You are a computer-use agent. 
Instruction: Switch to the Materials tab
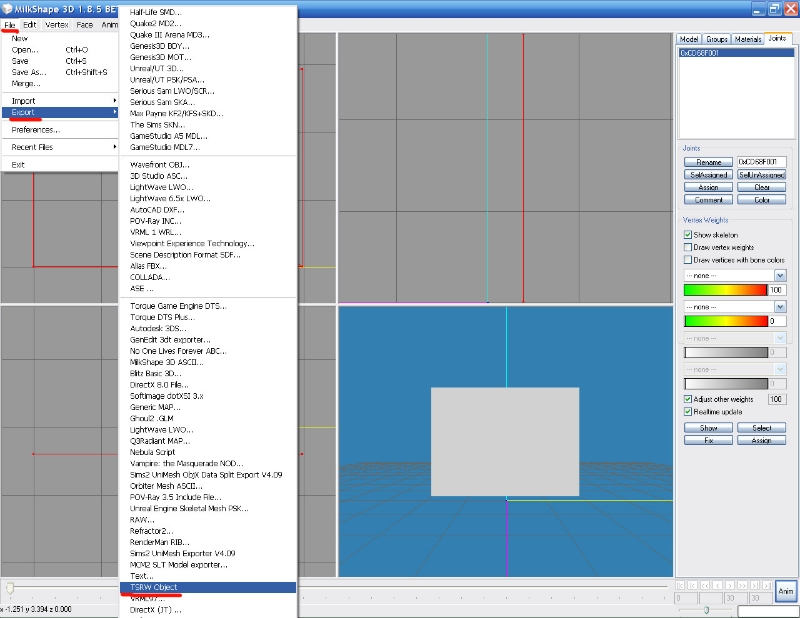(x=748, y=39)
